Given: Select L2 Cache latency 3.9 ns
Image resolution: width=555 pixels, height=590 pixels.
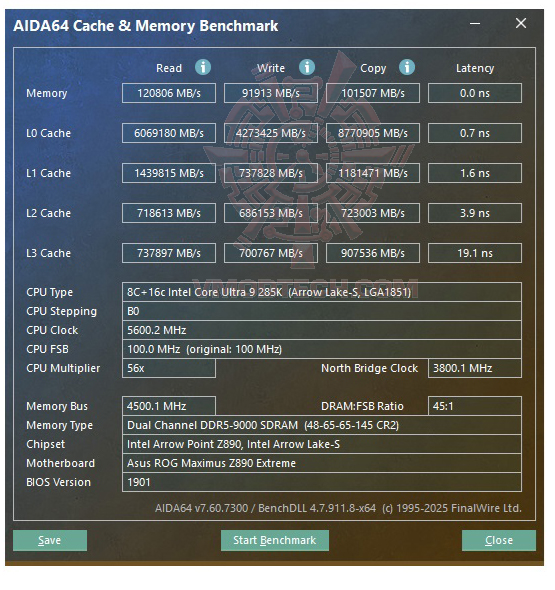Looking at the screenshot, I should [475, 213].
